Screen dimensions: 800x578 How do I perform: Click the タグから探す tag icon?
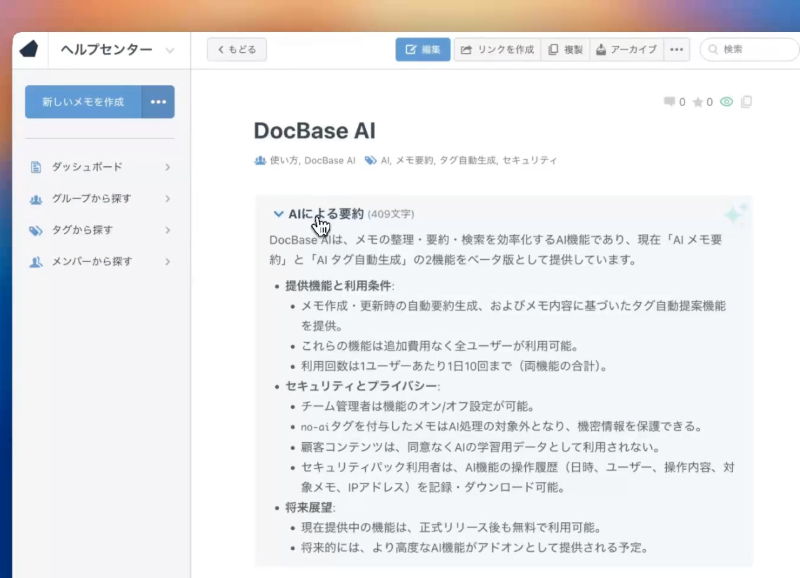click(36, 230)
